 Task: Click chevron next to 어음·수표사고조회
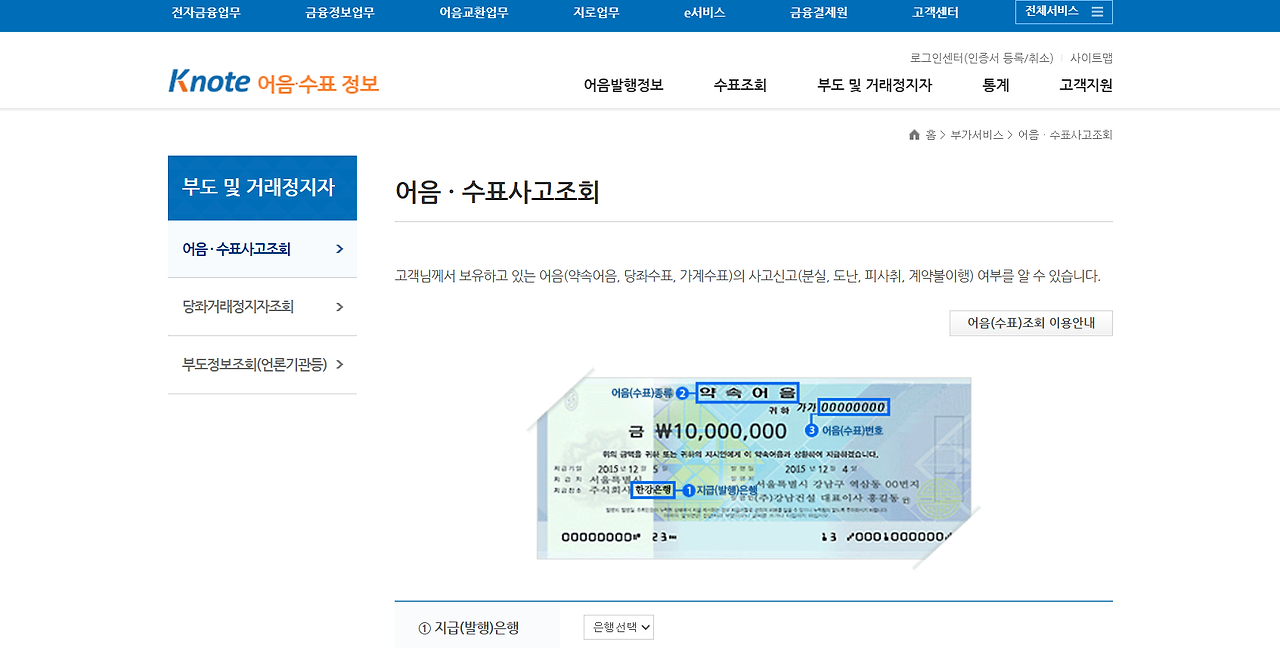340,249
